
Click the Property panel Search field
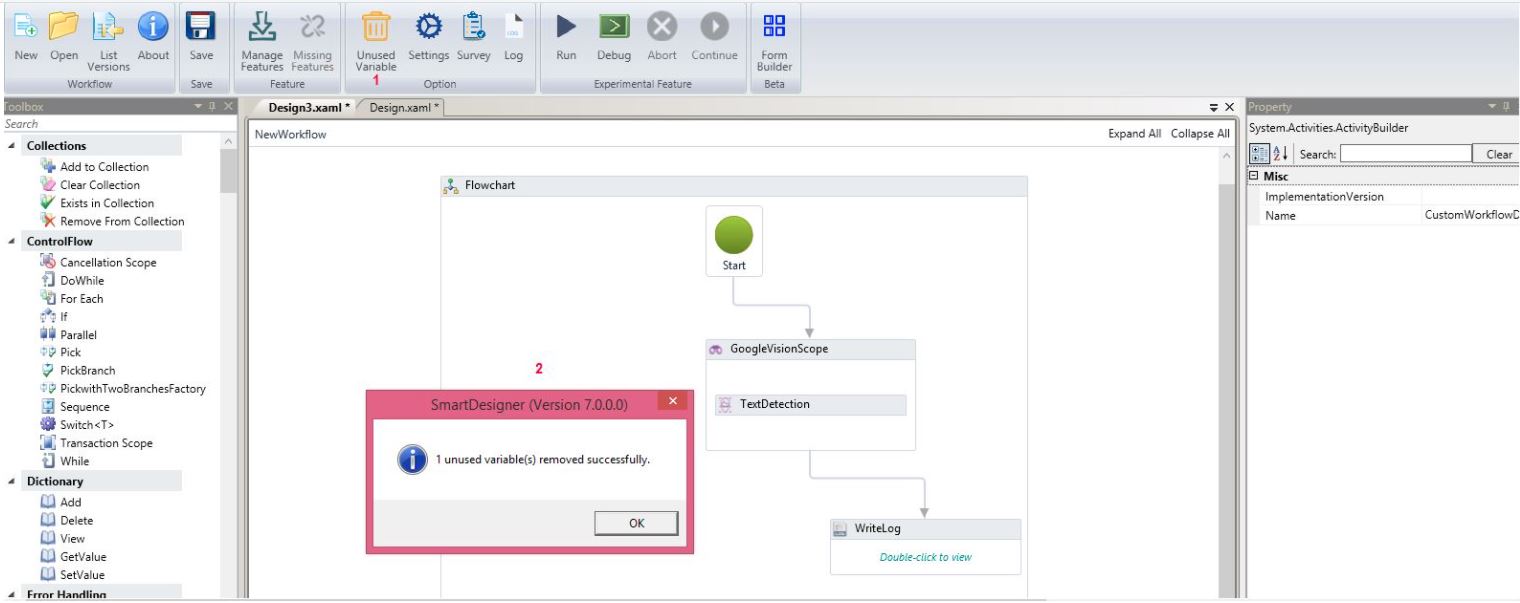click(x=1404, y=155)
